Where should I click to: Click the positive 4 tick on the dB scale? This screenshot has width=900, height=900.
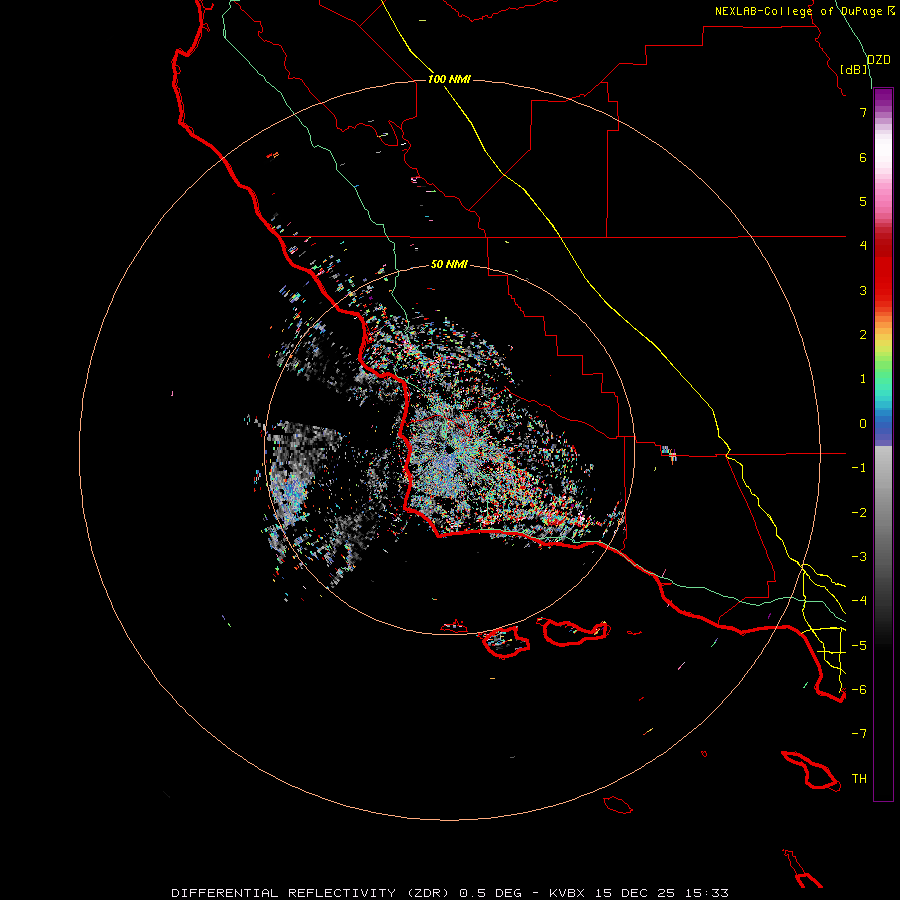(x=863, y=246)
